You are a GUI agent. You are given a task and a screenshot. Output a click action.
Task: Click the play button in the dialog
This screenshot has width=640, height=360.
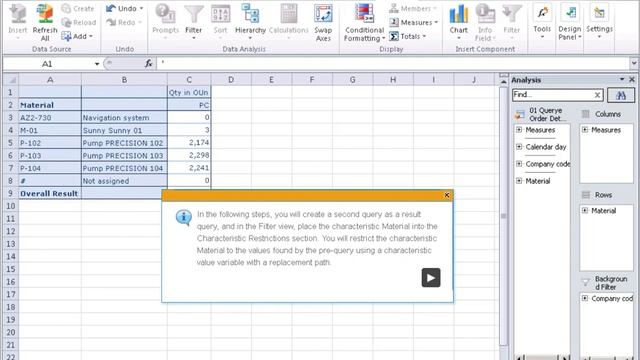click(x=431, y=278)
